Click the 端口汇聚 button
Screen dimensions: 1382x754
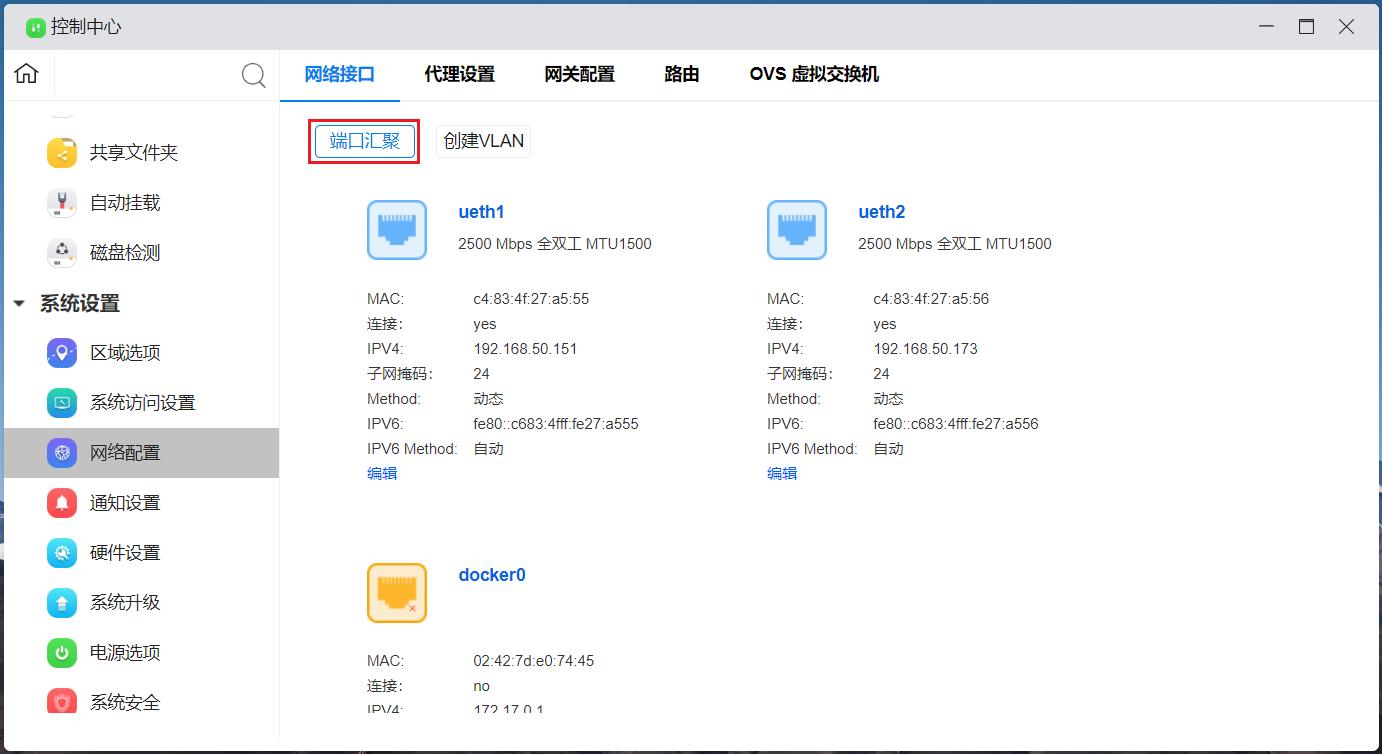pos(364,141)
